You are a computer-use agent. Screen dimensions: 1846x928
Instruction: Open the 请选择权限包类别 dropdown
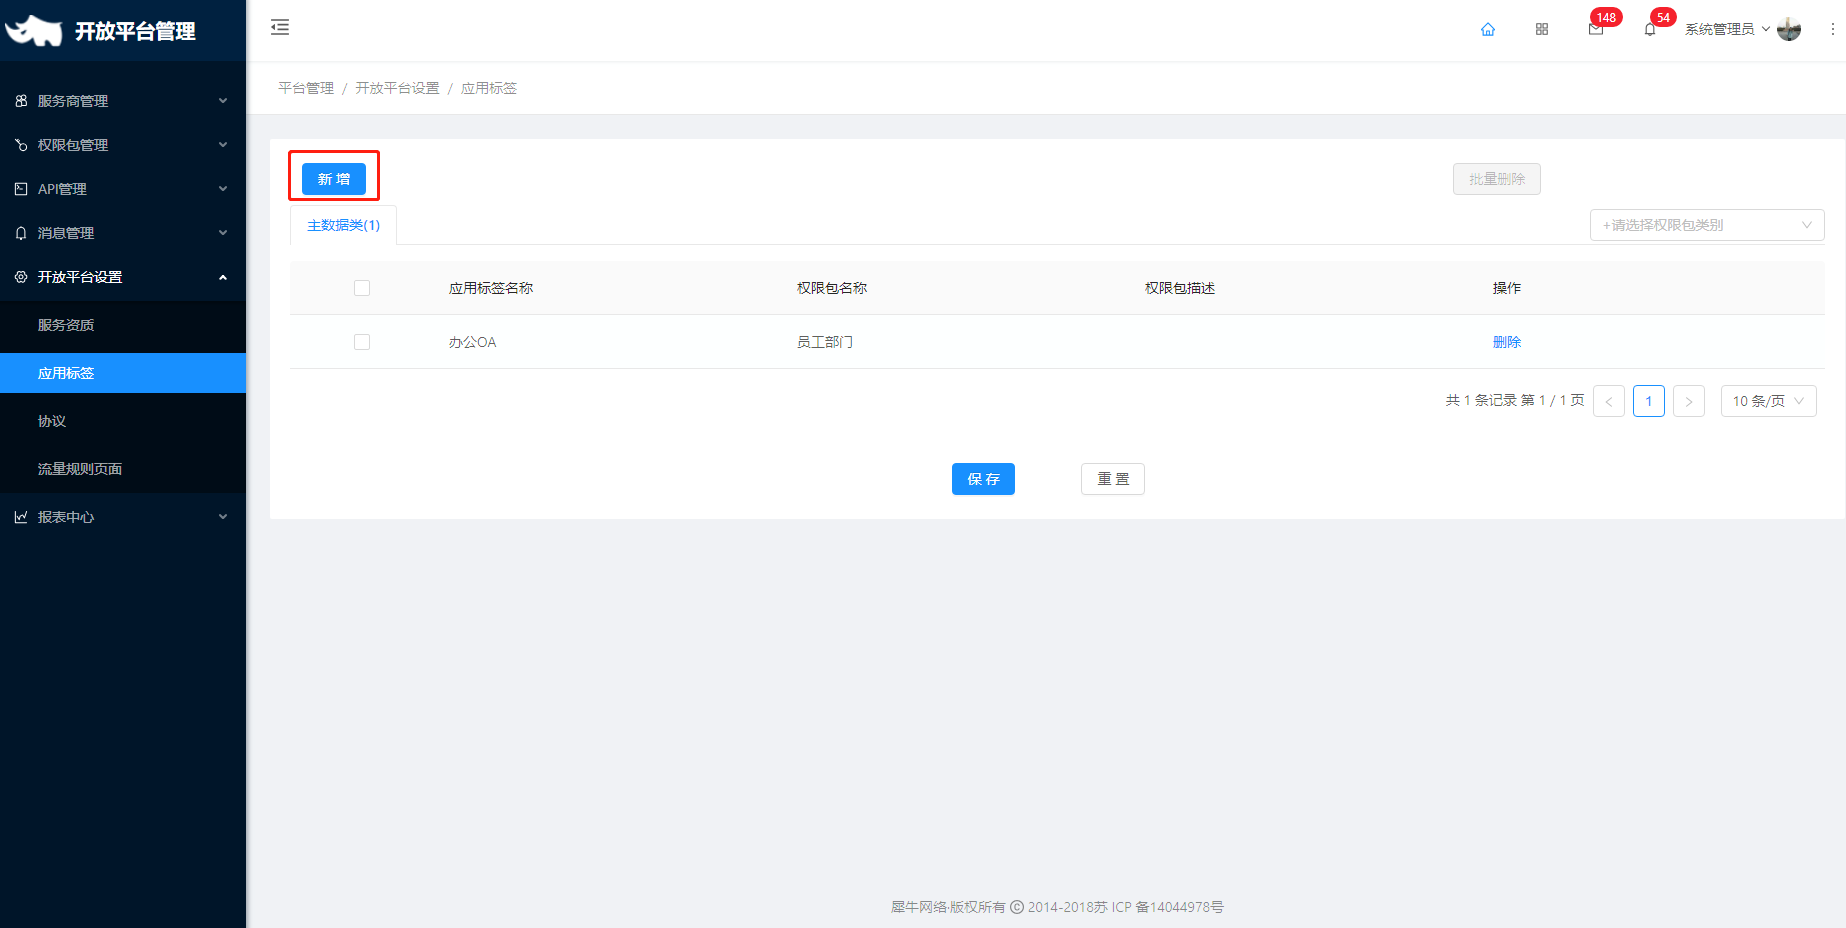[1707, 225]
